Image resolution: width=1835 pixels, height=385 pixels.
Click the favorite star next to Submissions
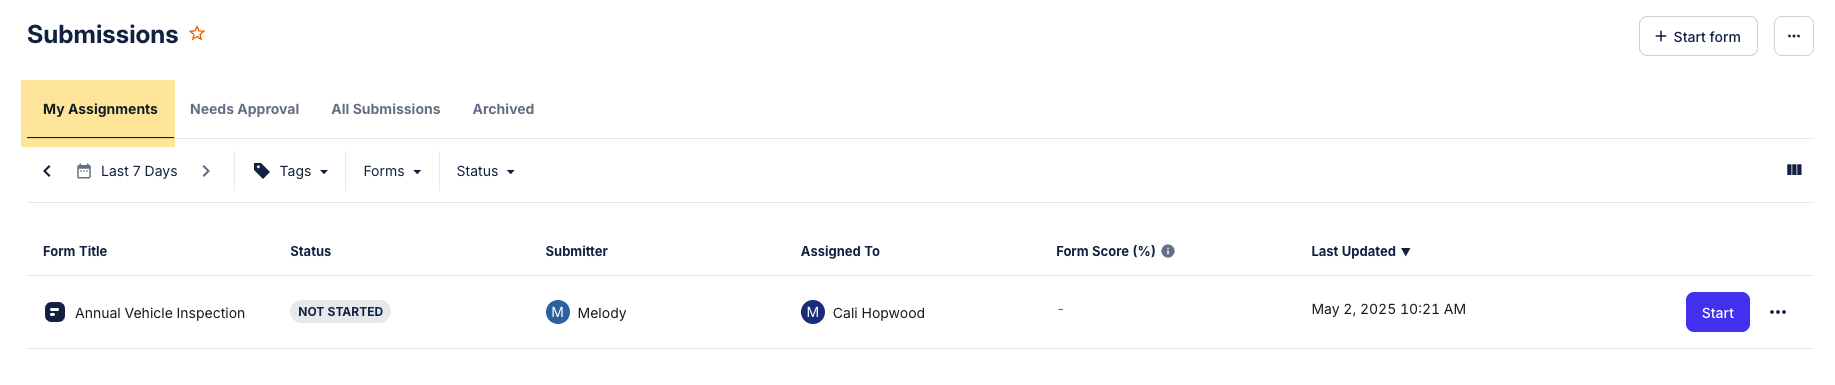[197, 33]
